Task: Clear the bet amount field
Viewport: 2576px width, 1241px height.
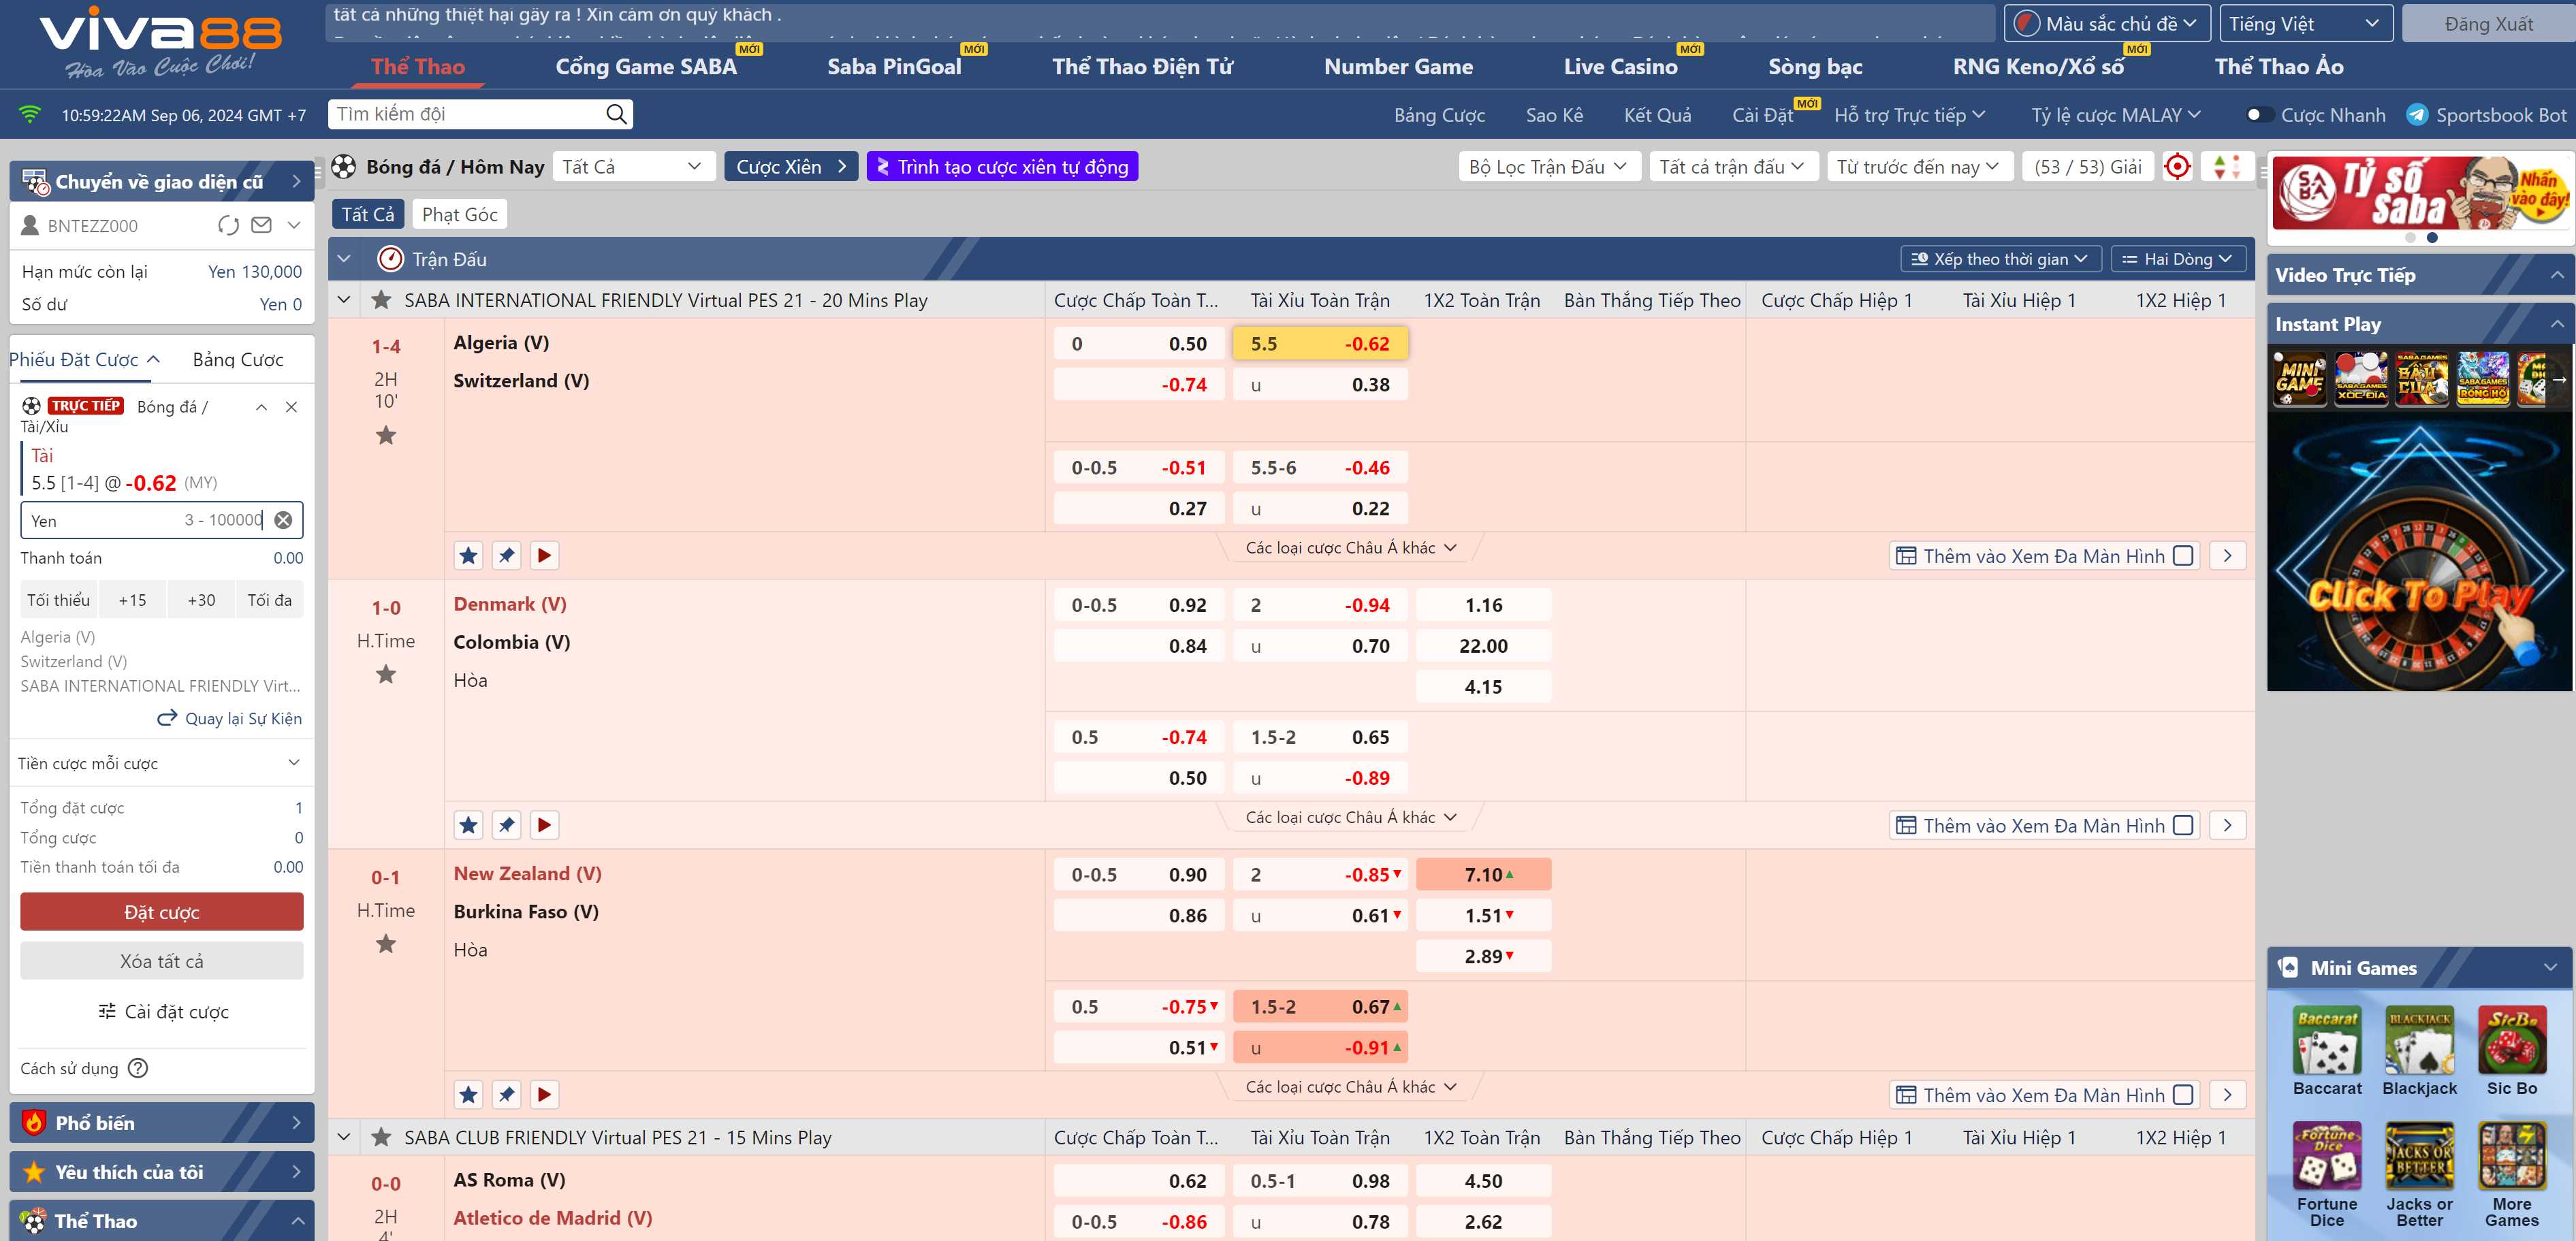Action: [284, 520]
